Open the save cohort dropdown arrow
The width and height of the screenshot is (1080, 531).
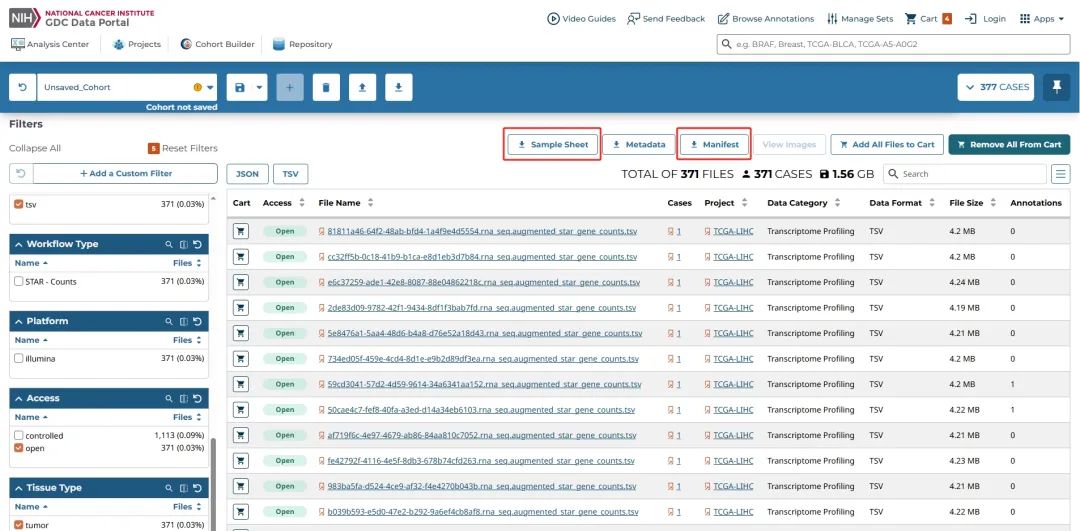tap(260, 88)
